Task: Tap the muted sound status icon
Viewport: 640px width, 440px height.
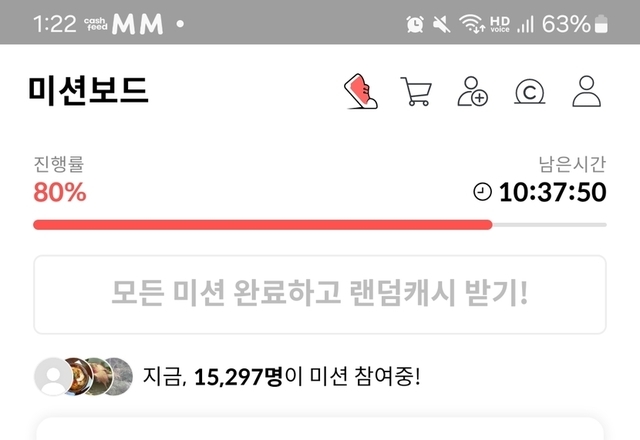Action: point(441,24)
